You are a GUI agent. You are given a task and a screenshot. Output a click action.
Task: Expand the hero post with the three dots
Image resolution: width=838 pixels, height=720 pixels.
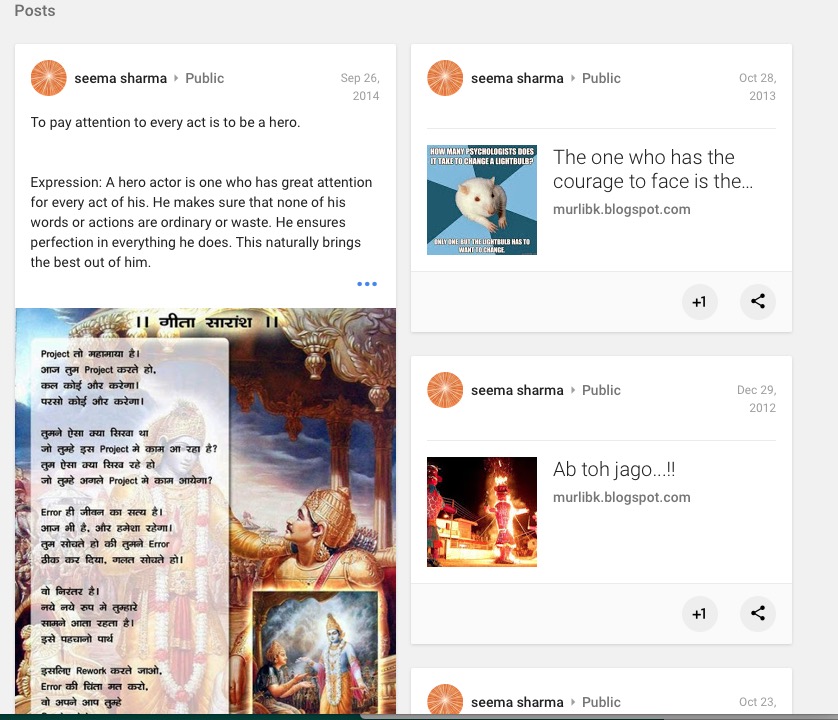(x=367, y=284)
